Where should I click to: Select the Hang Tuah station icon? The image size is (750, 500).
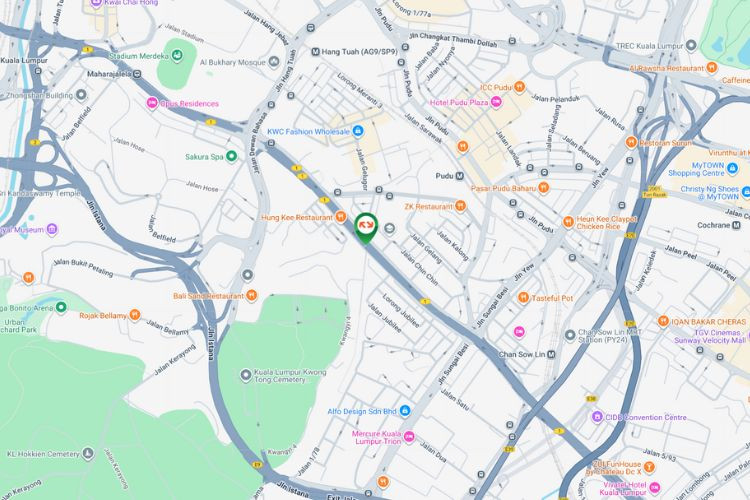pyautogui.click(x=315, y=52)
